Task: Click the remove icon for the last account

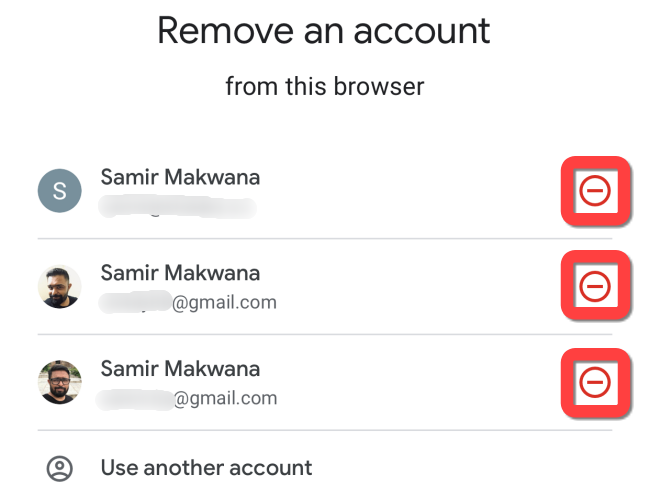Action: coord(595,381)
